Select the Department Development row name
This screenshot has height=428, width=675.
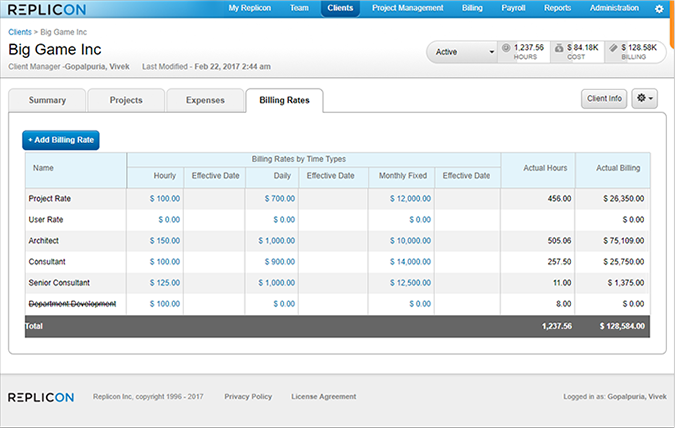[x=72, y=303]
